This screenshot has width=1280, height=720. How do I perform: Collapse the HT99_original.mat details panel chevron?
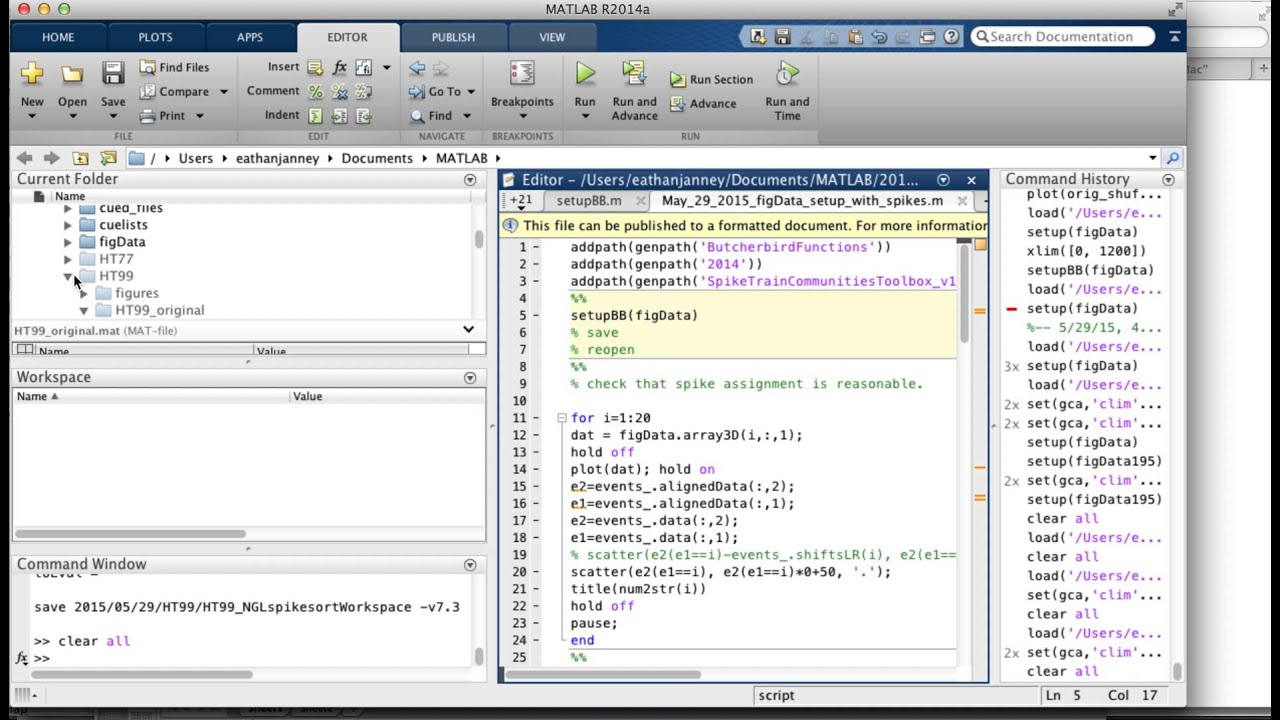pos(468,330)
